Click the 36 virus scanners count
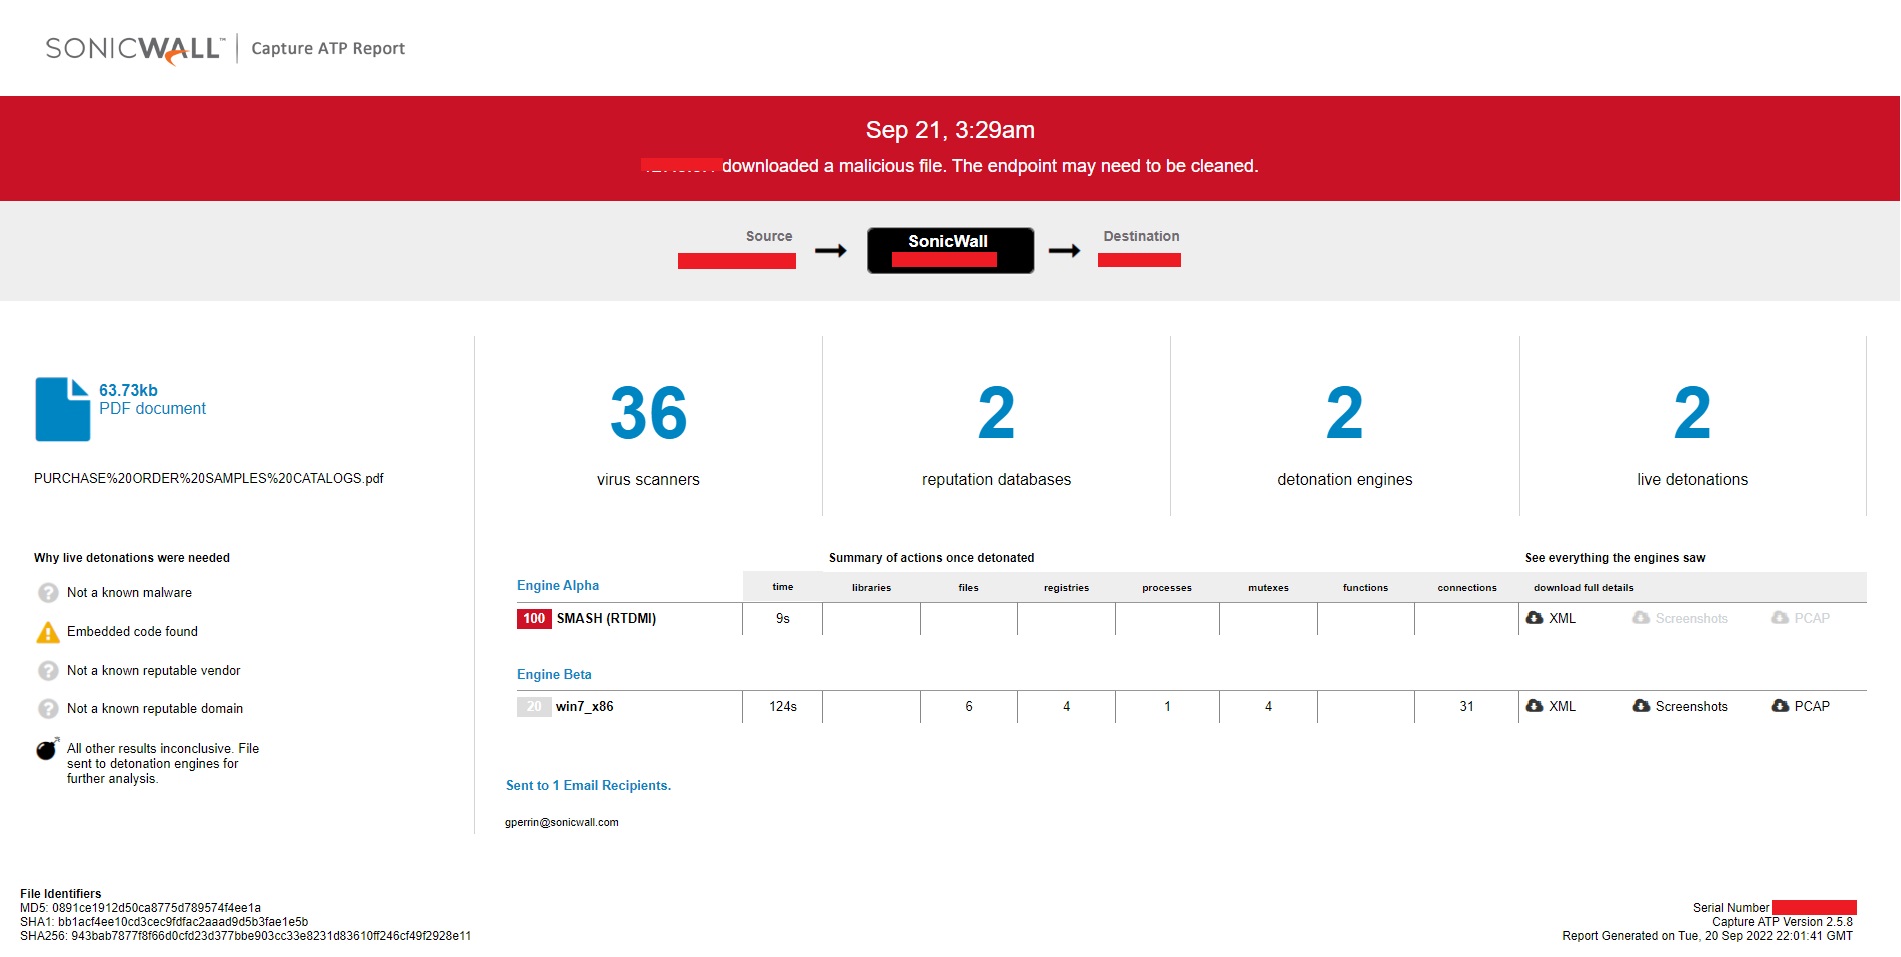1901x957 pixels. pos(648,413)
